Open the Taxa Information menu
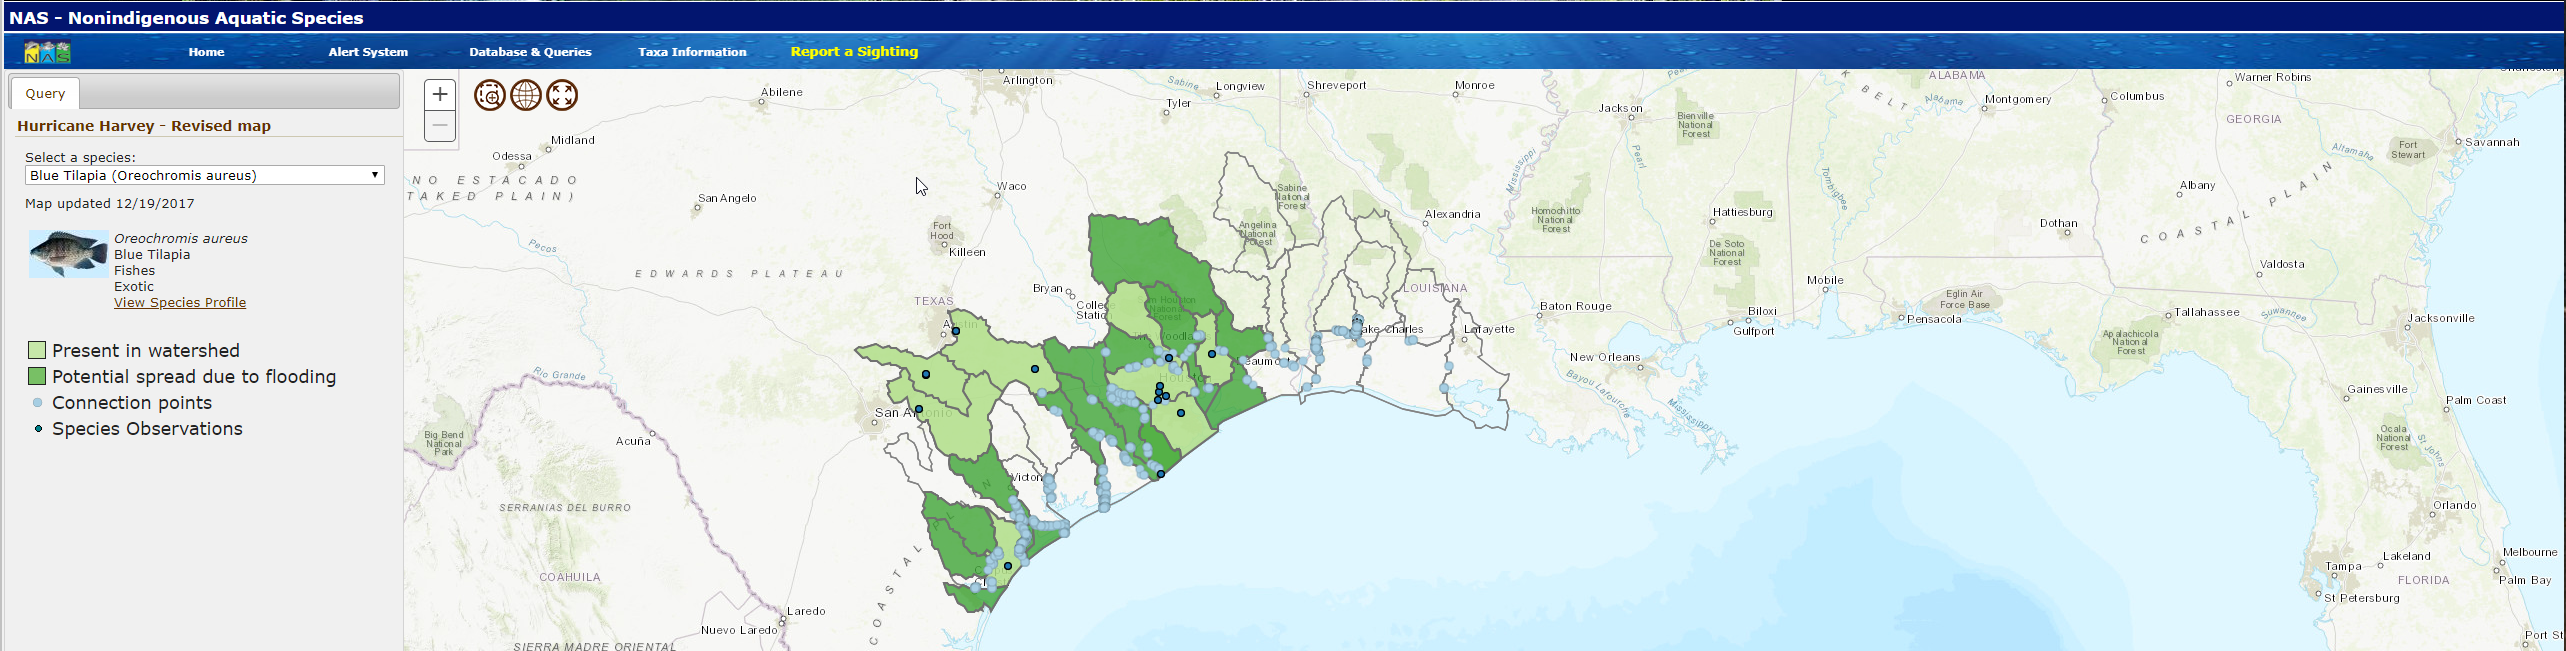Image resolution: width=2566 pixels, height=651 pixels. tap(692, 52)
